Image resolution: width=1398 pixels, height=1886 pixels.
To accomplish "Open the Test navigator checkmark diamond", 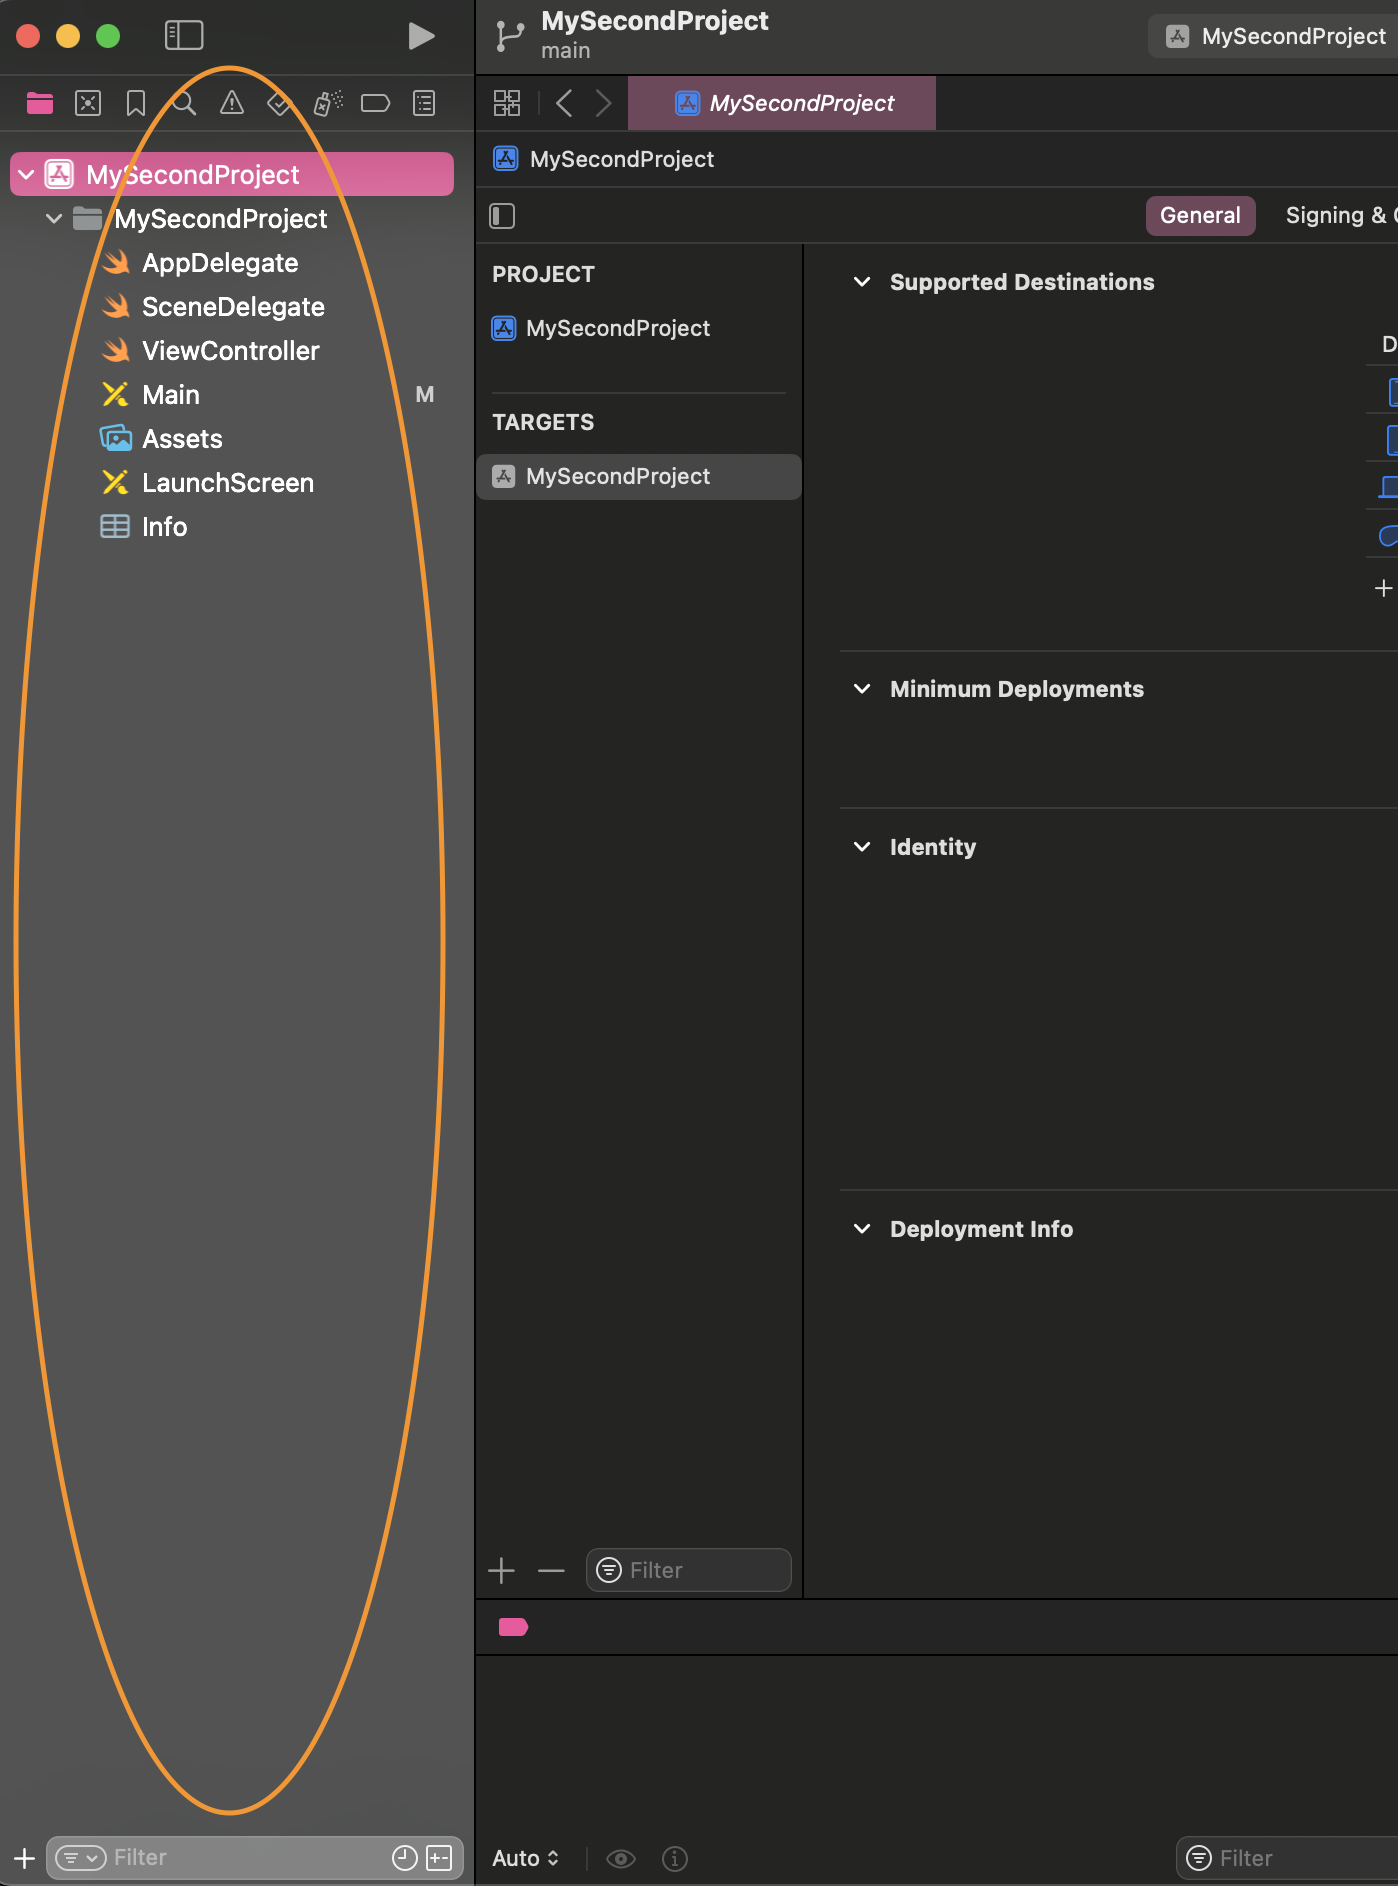I will pyautogui.click(x=280, y=103).
